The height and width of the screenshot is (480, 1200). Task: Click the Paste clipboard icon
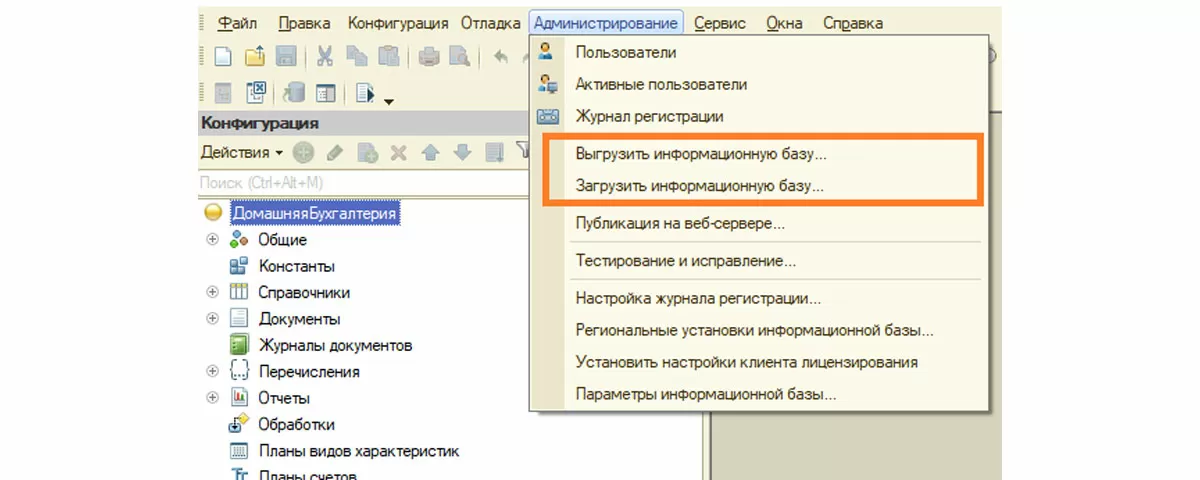tap(388, 57)
